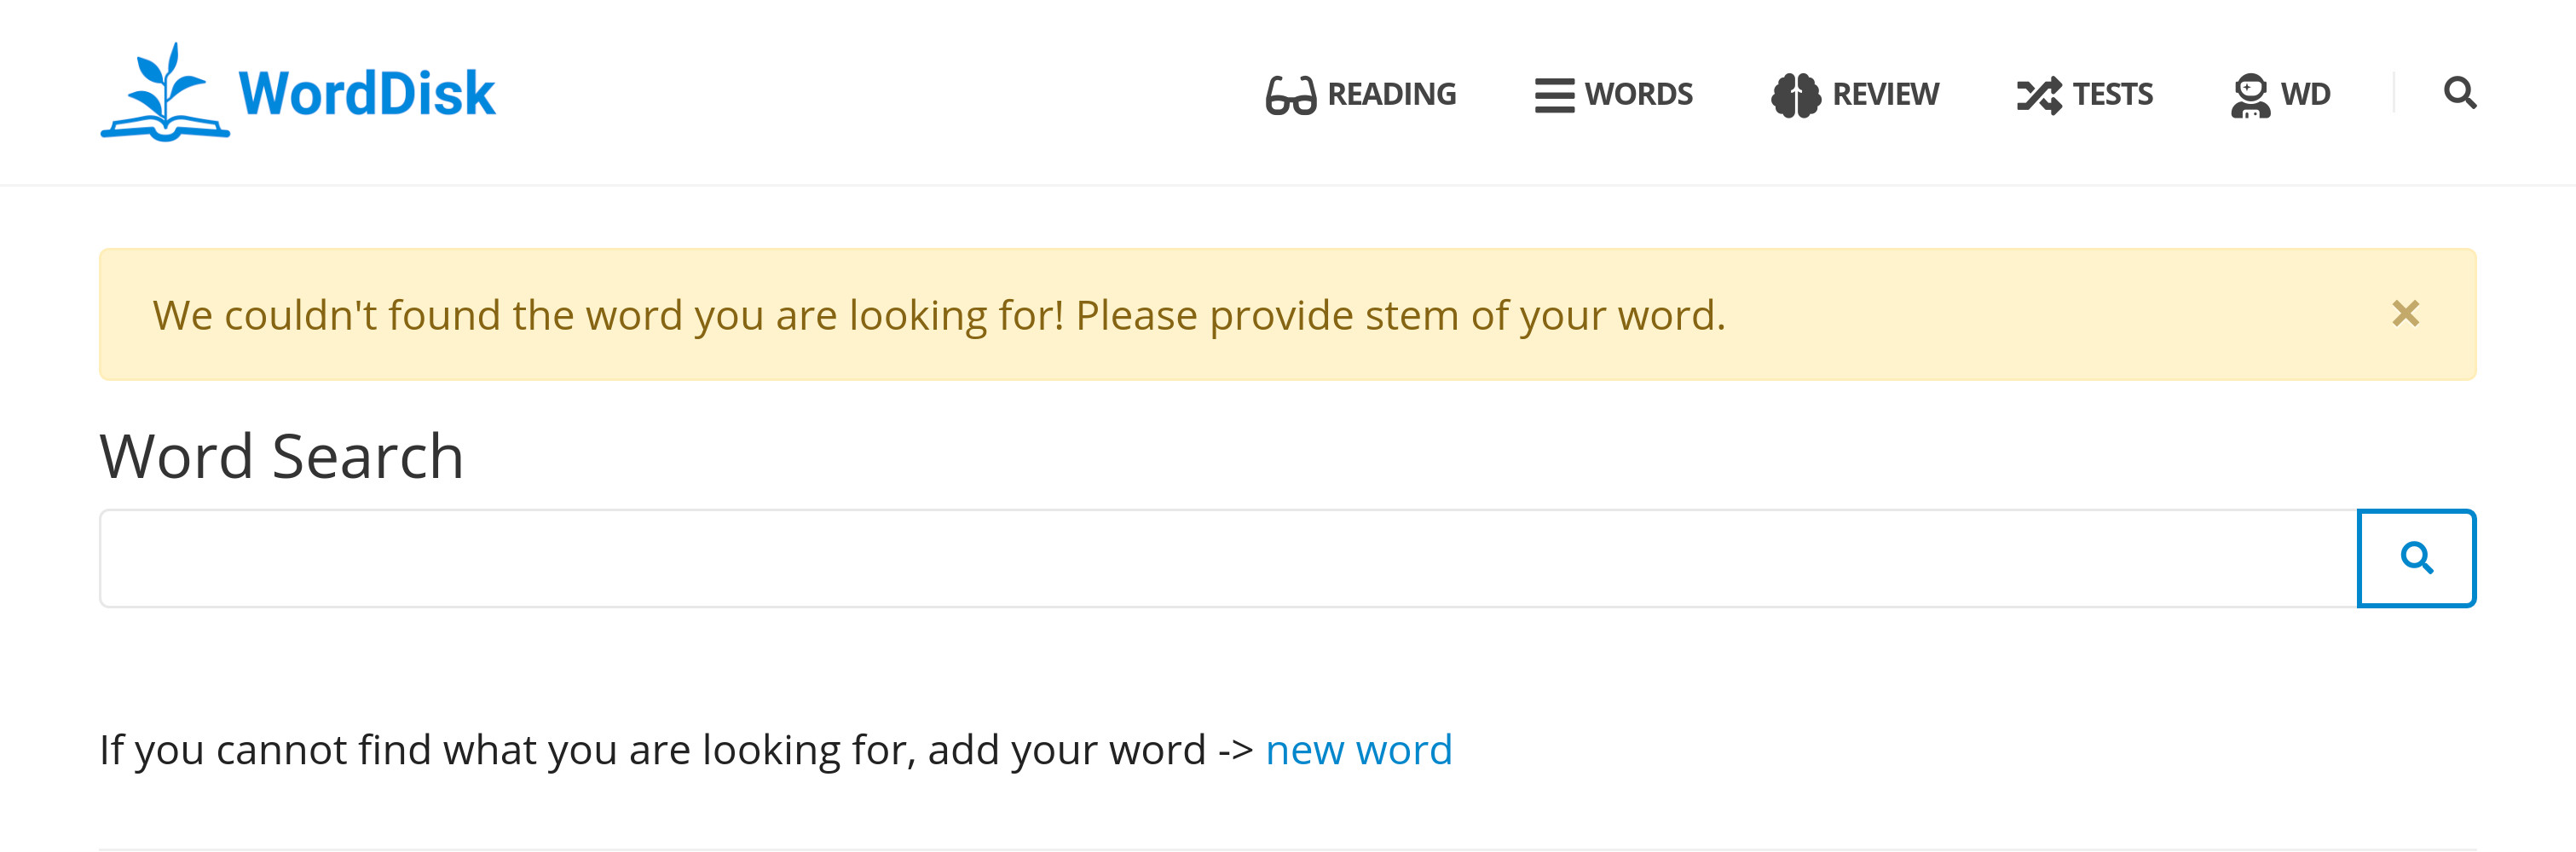This screenshot has height=852, width=2576.
Task: Click the WordDisk plant-and-book logo icon
Action: (165, 92)
